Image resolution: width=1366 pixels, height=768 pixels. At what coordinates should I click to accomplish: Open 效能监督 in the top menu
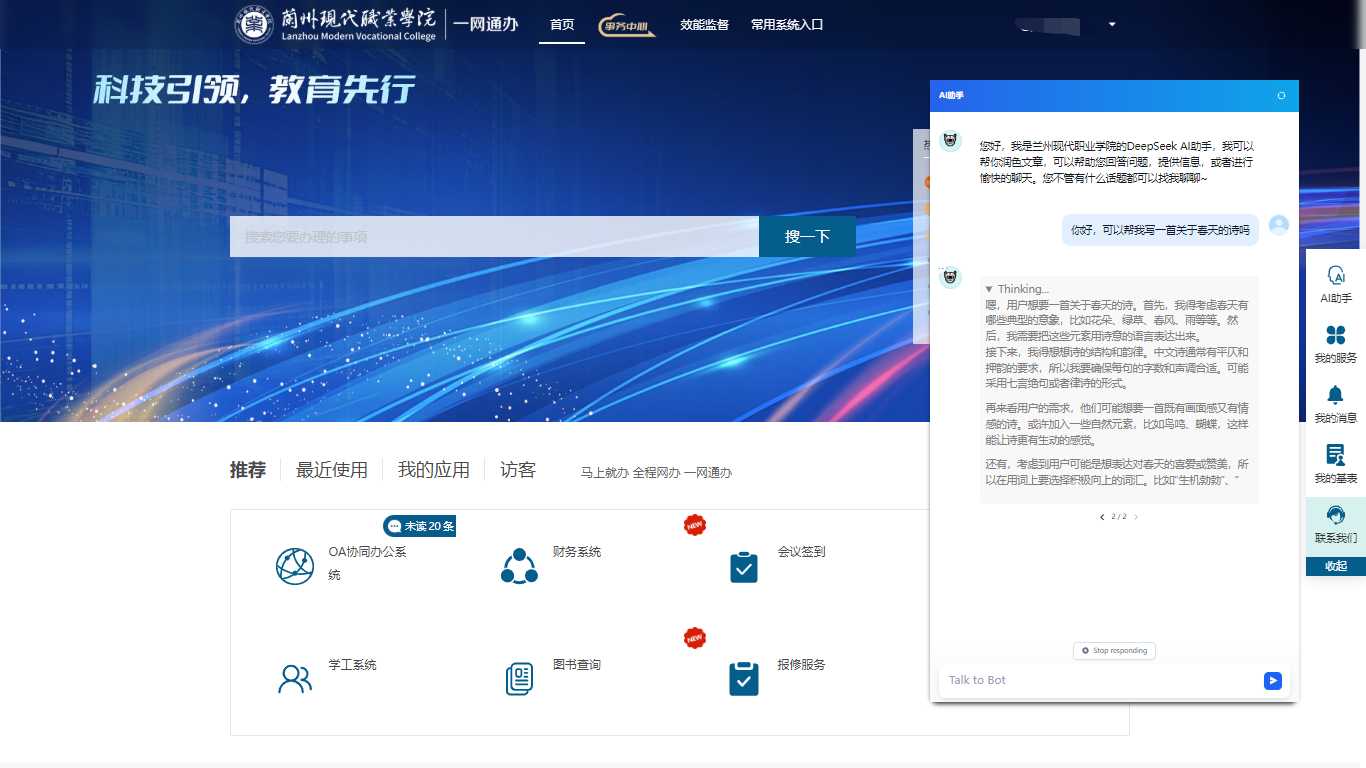pos(704,25)
